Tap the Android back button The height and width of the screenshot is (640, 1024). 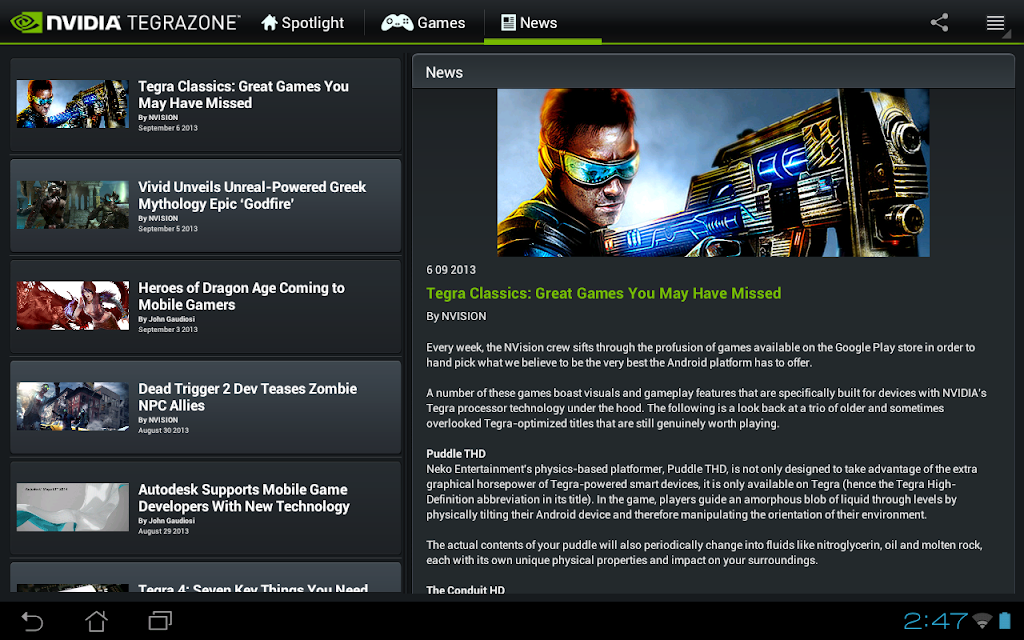(31, 620)
